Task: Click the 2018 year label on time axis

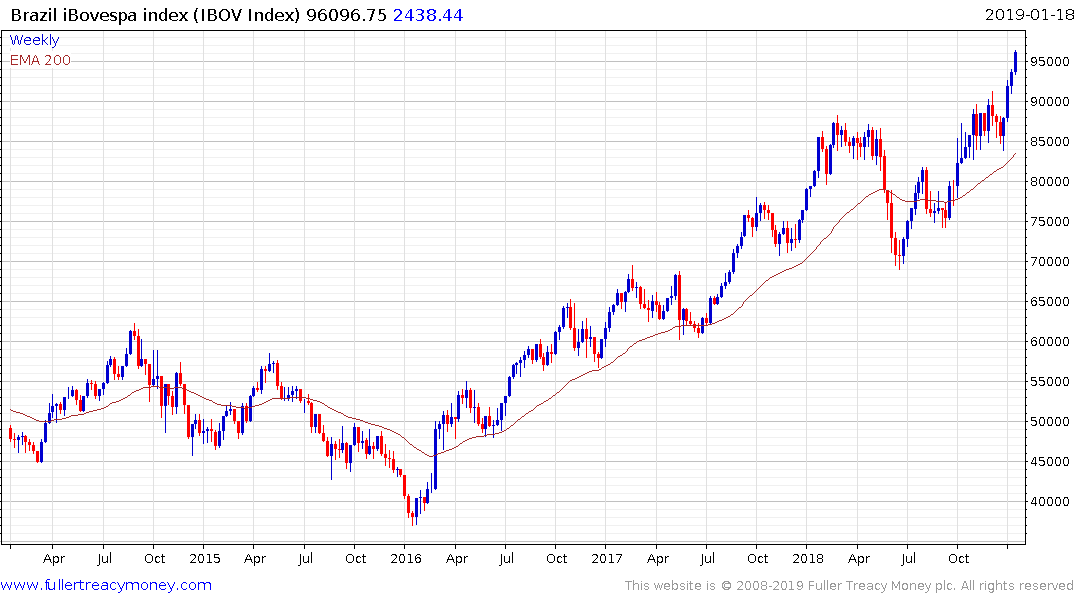Action: [x=808, y=558]
